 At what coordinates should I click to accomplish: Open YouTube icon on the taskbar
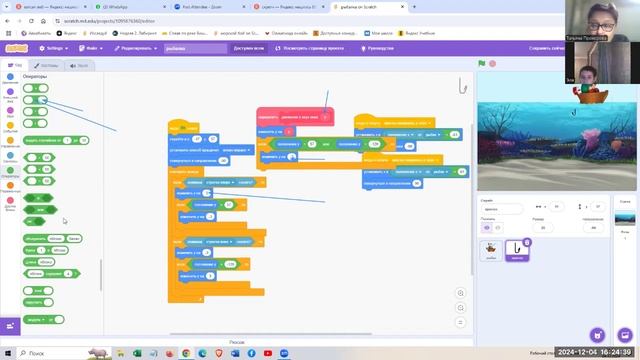(268, 353)
